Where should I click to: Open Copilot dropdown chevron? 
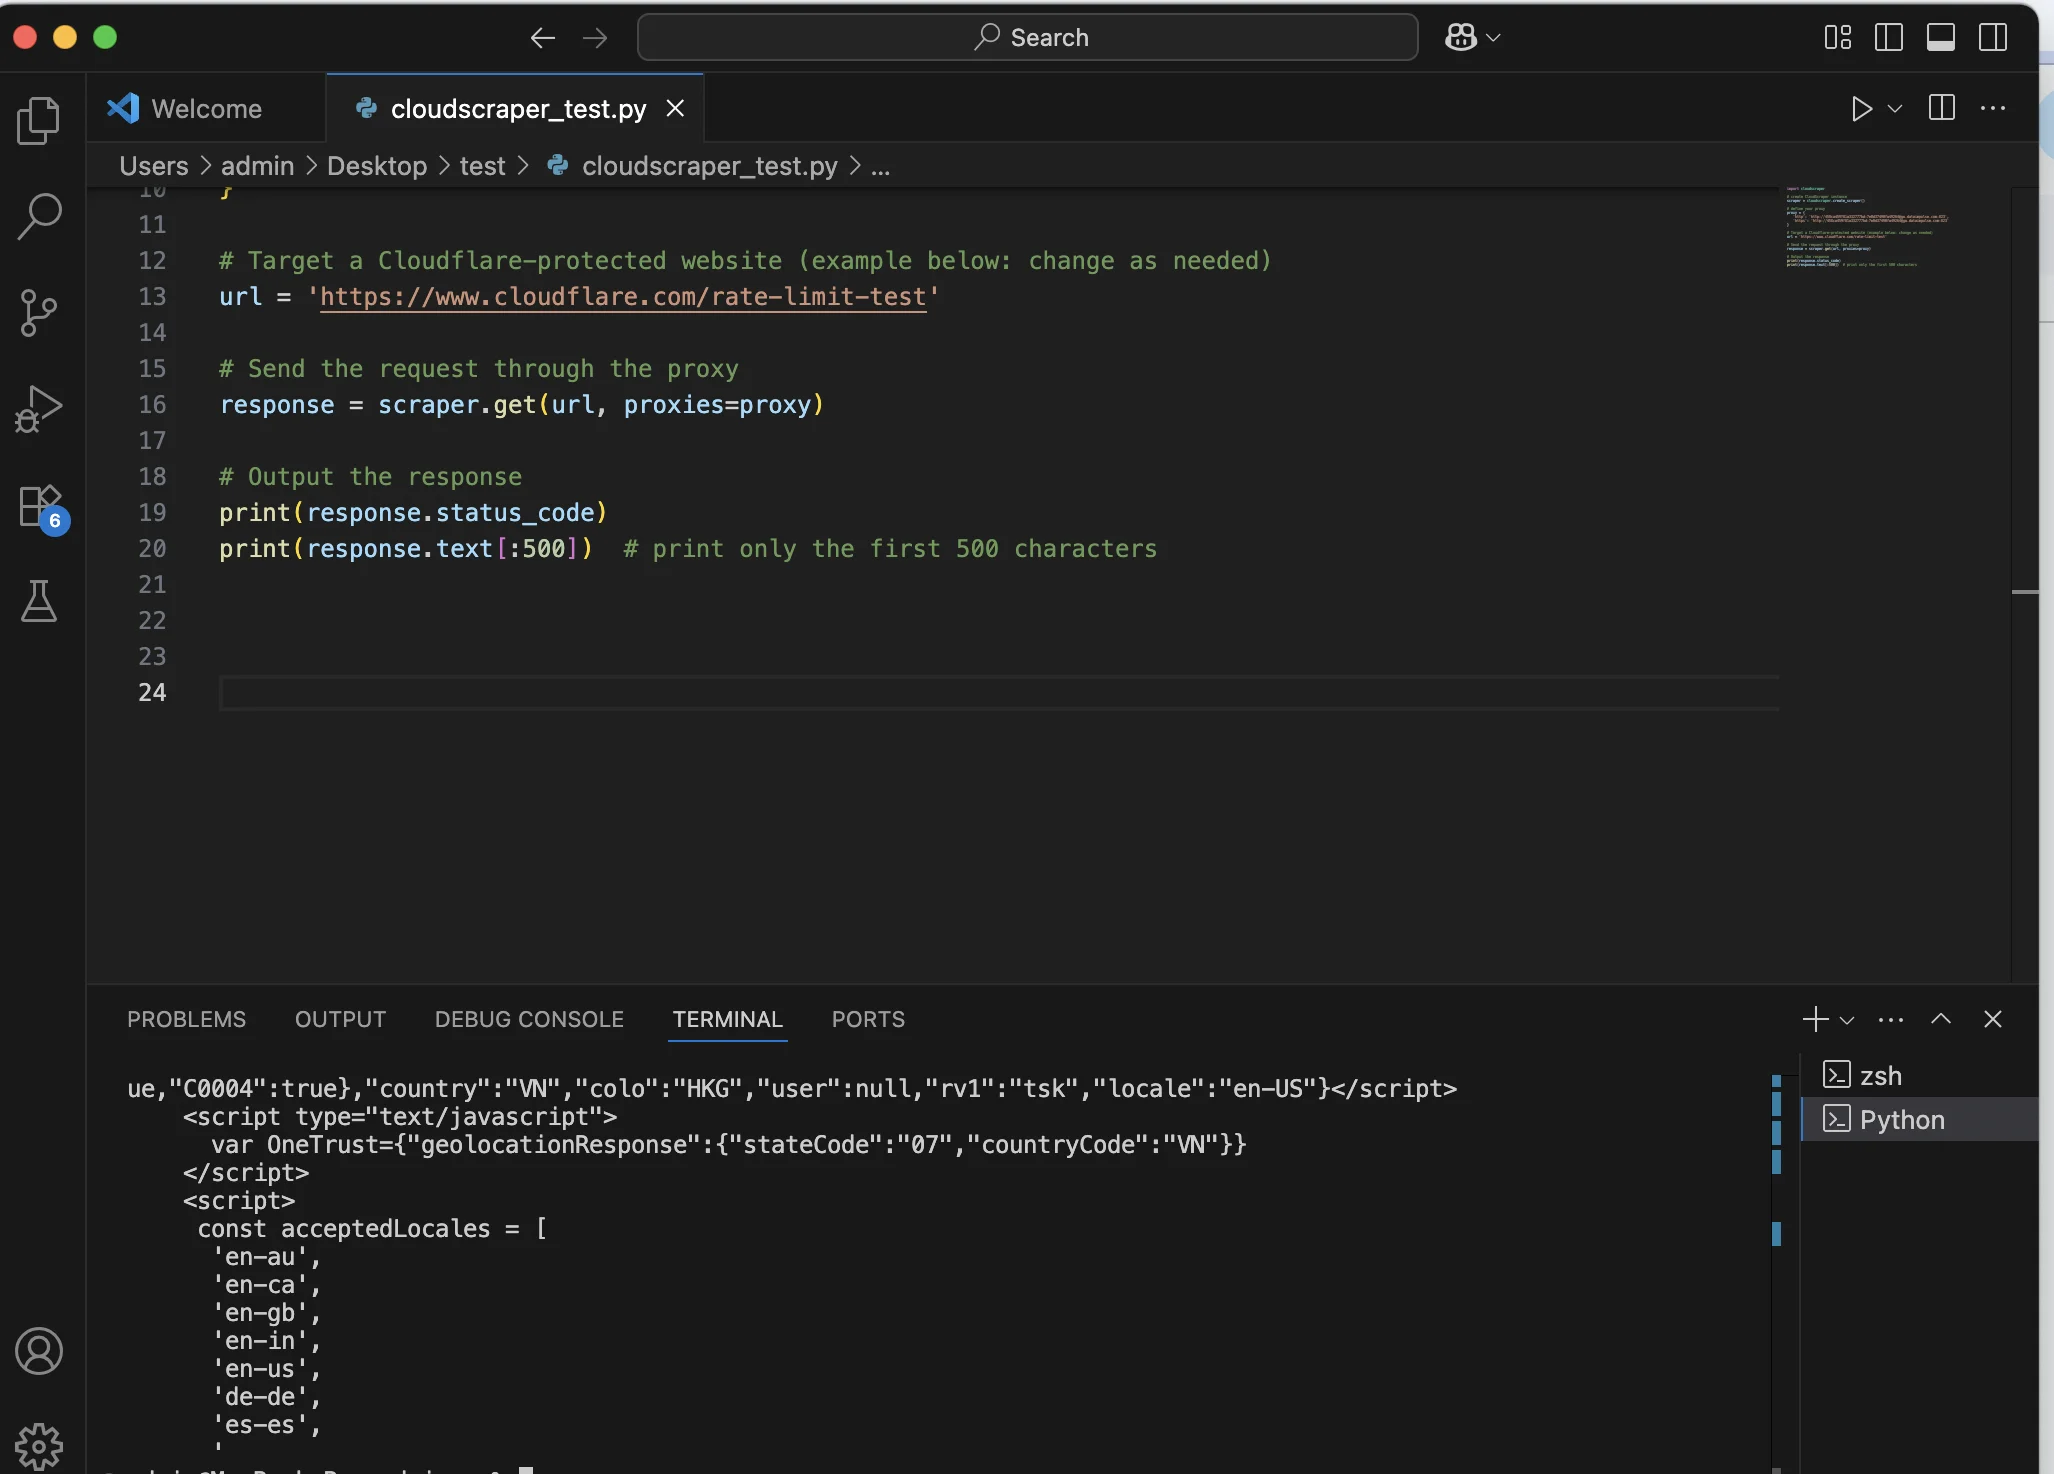[1494, 38]
